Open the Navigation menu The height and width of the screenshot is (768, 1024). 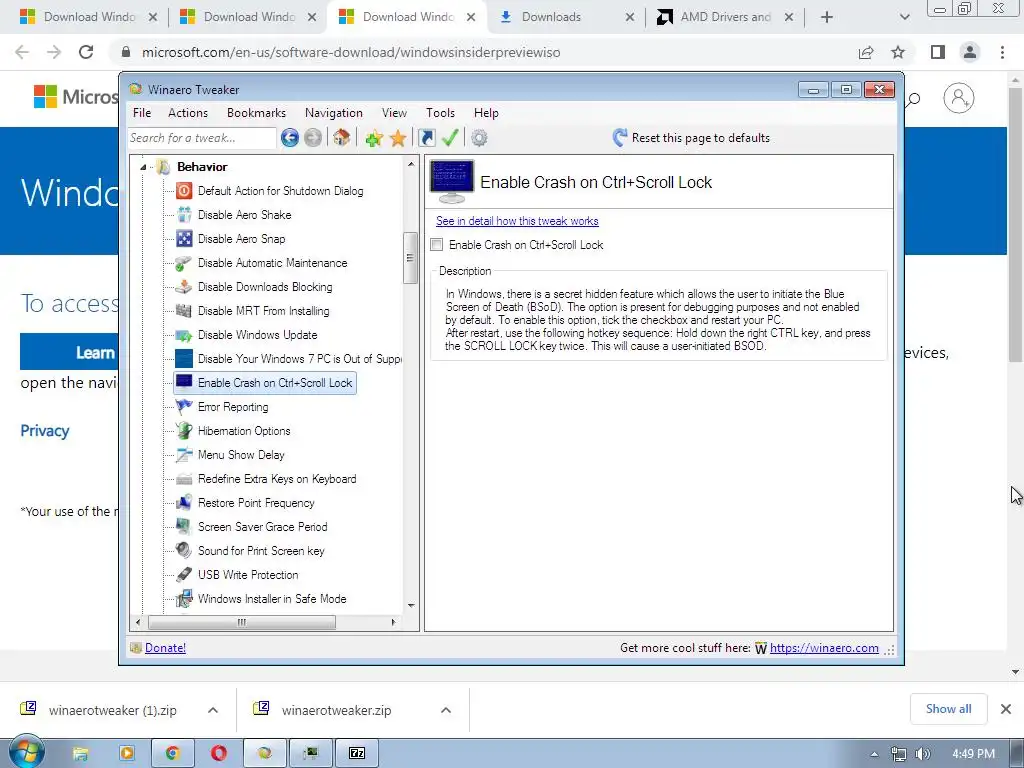point(334,113)
